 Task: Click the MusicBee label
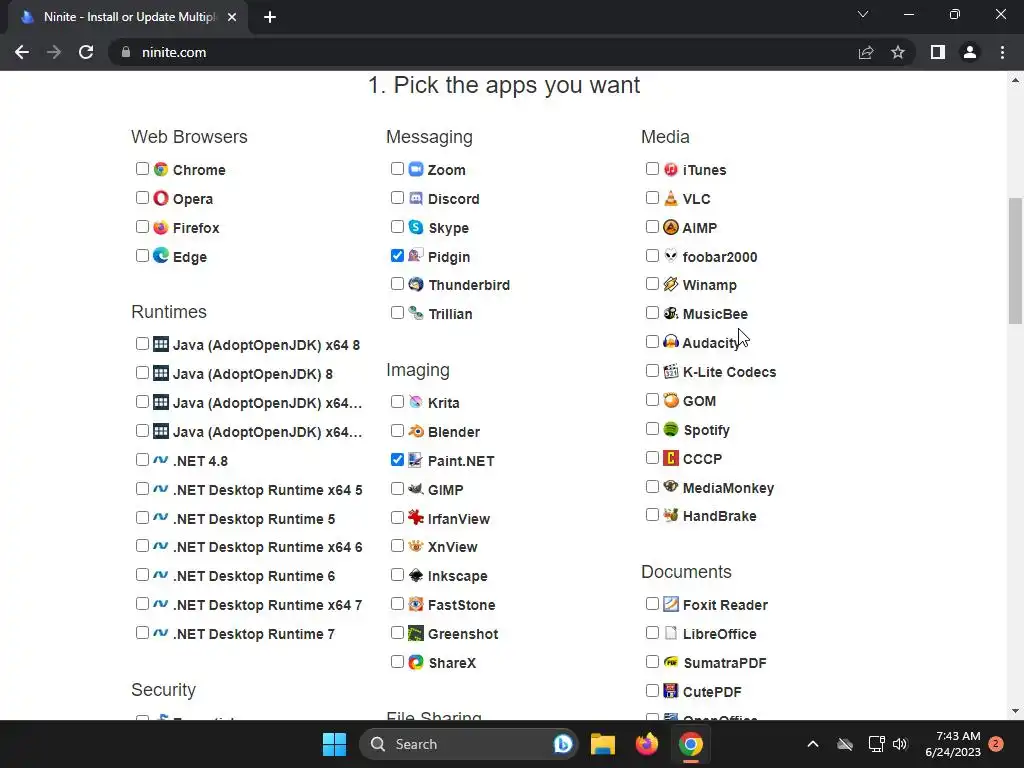point(715,314)
